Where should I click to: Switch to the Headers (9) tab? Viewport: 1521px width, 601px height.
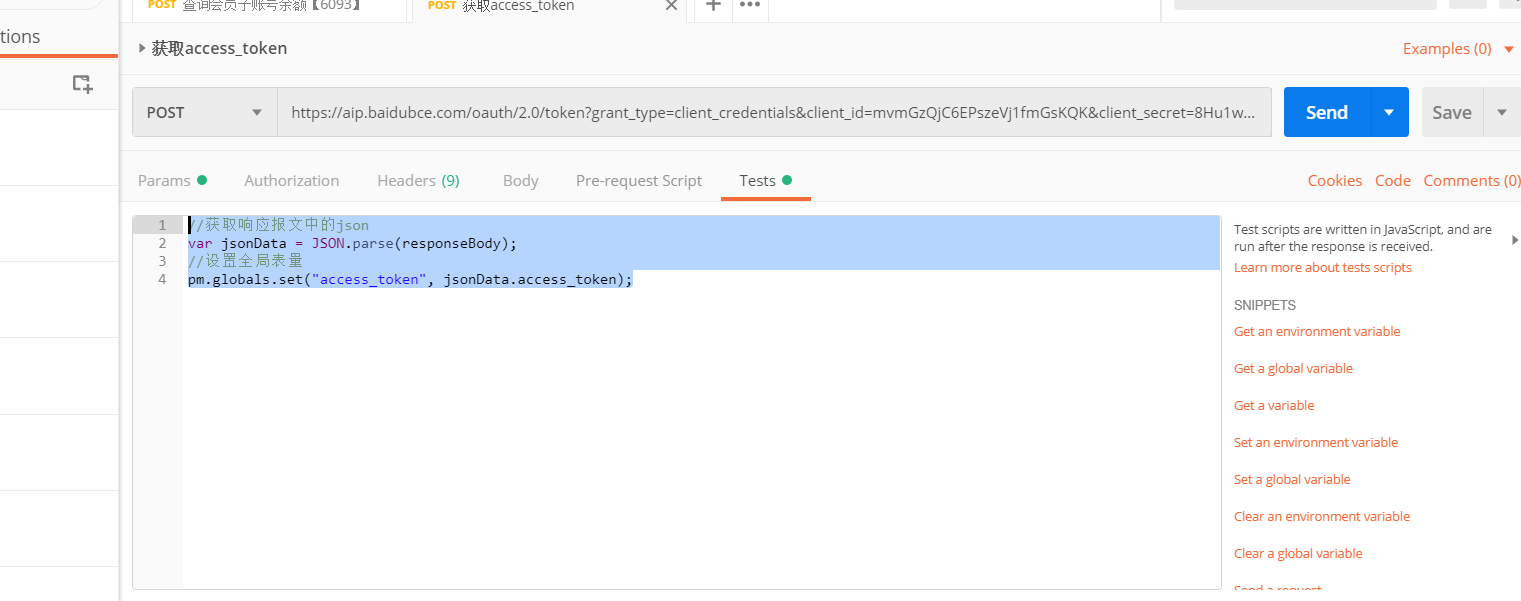pyautogui.click(x=418, y=181)
